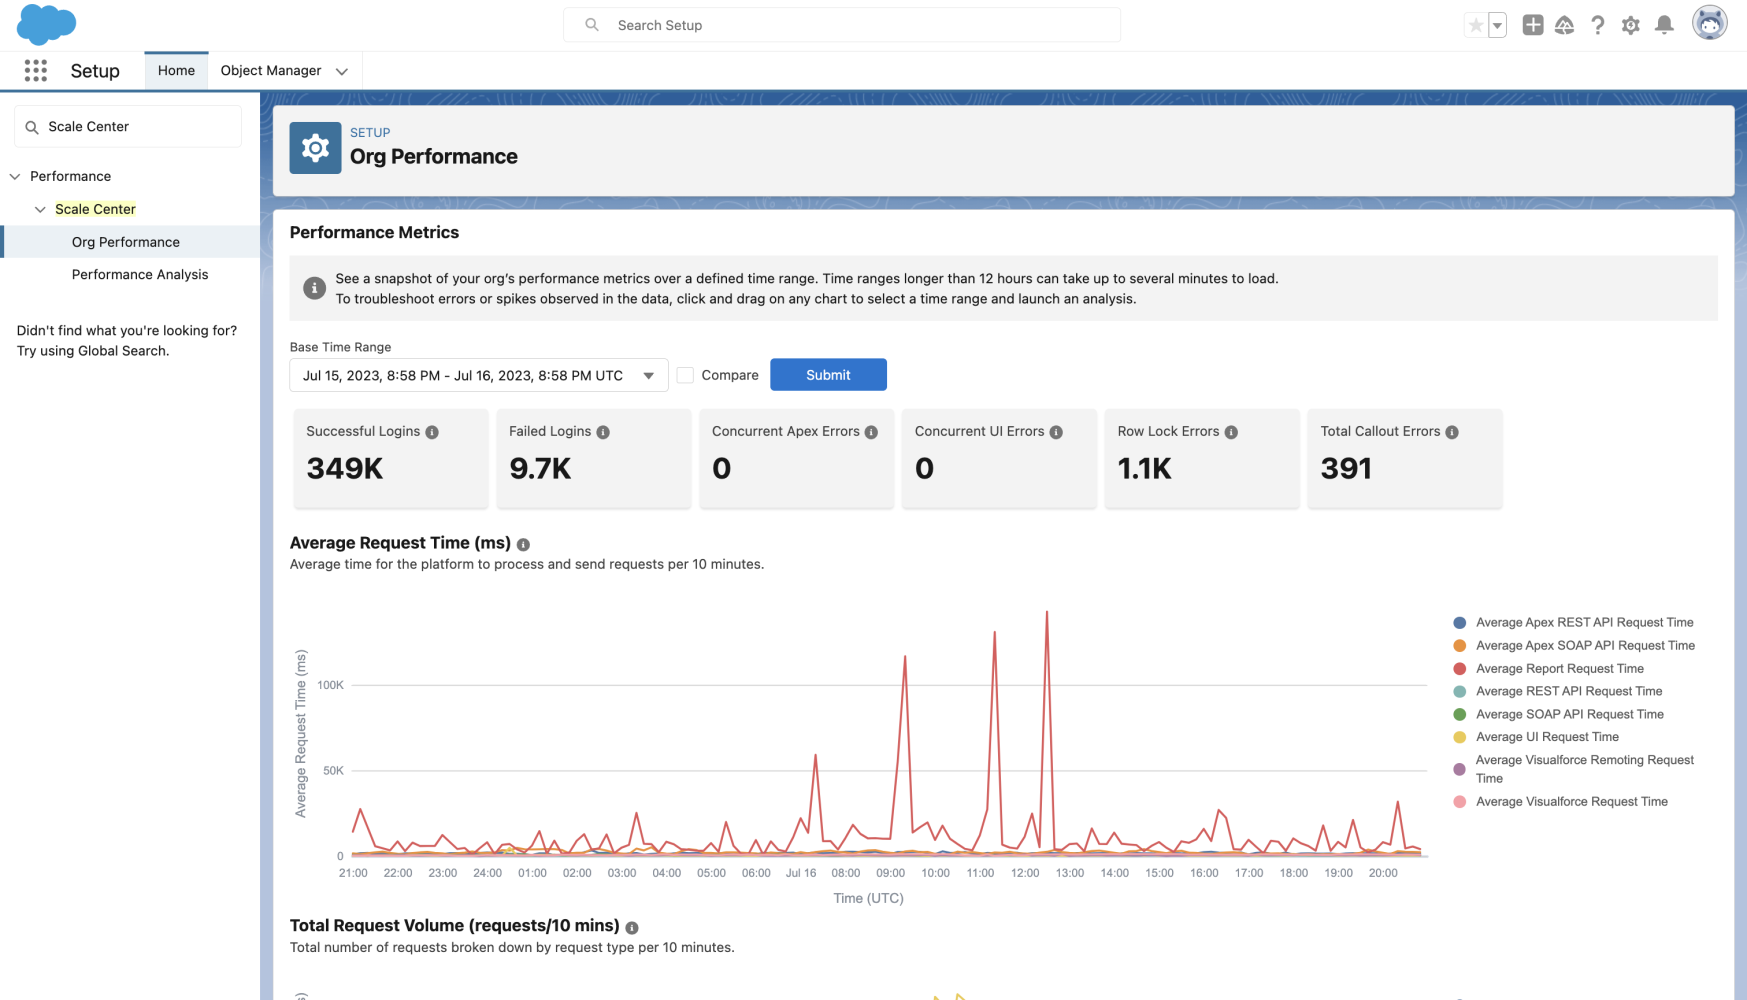Enable the Compare checkbox
Screen dimensions: 1747x1000
pyautogui.click(x=685, y=375)
